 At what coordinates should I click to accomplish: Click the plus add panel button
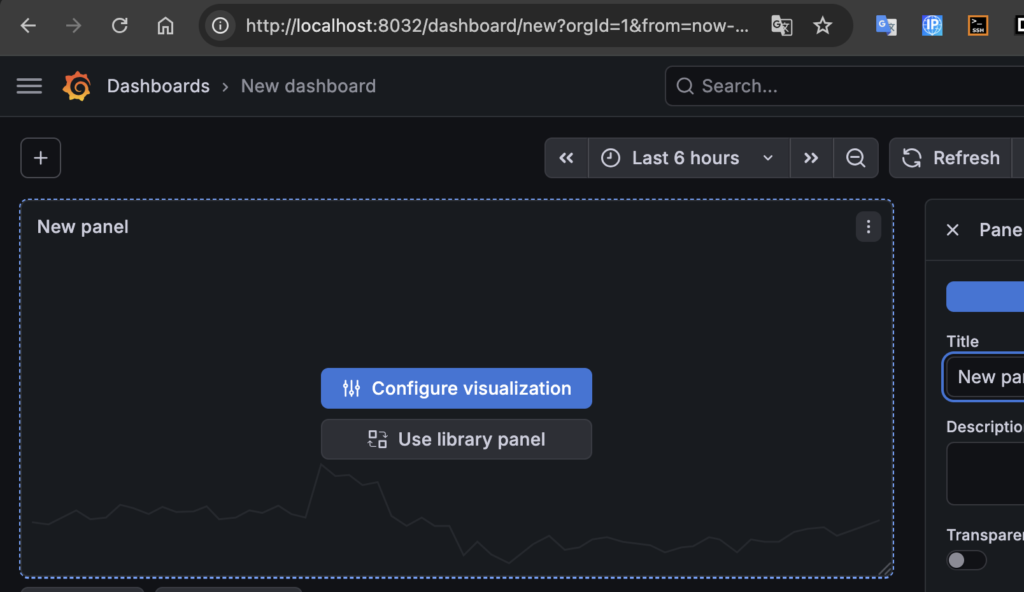[x=40, y=157]
